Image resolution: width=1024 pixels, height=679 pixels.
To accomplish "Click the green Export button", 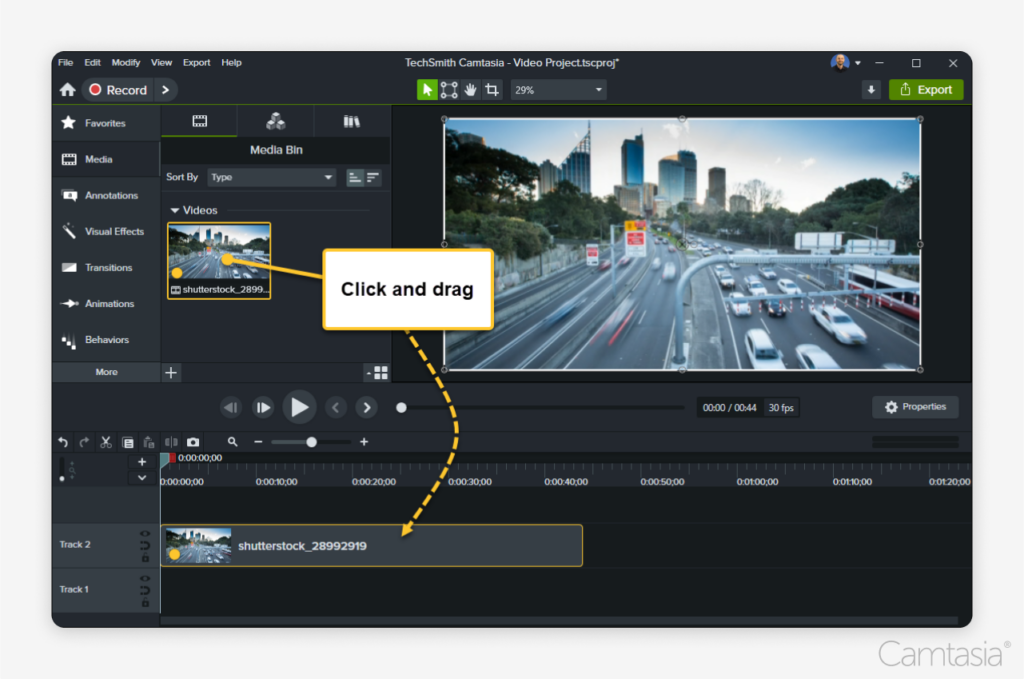I will (x=926, y=89).
